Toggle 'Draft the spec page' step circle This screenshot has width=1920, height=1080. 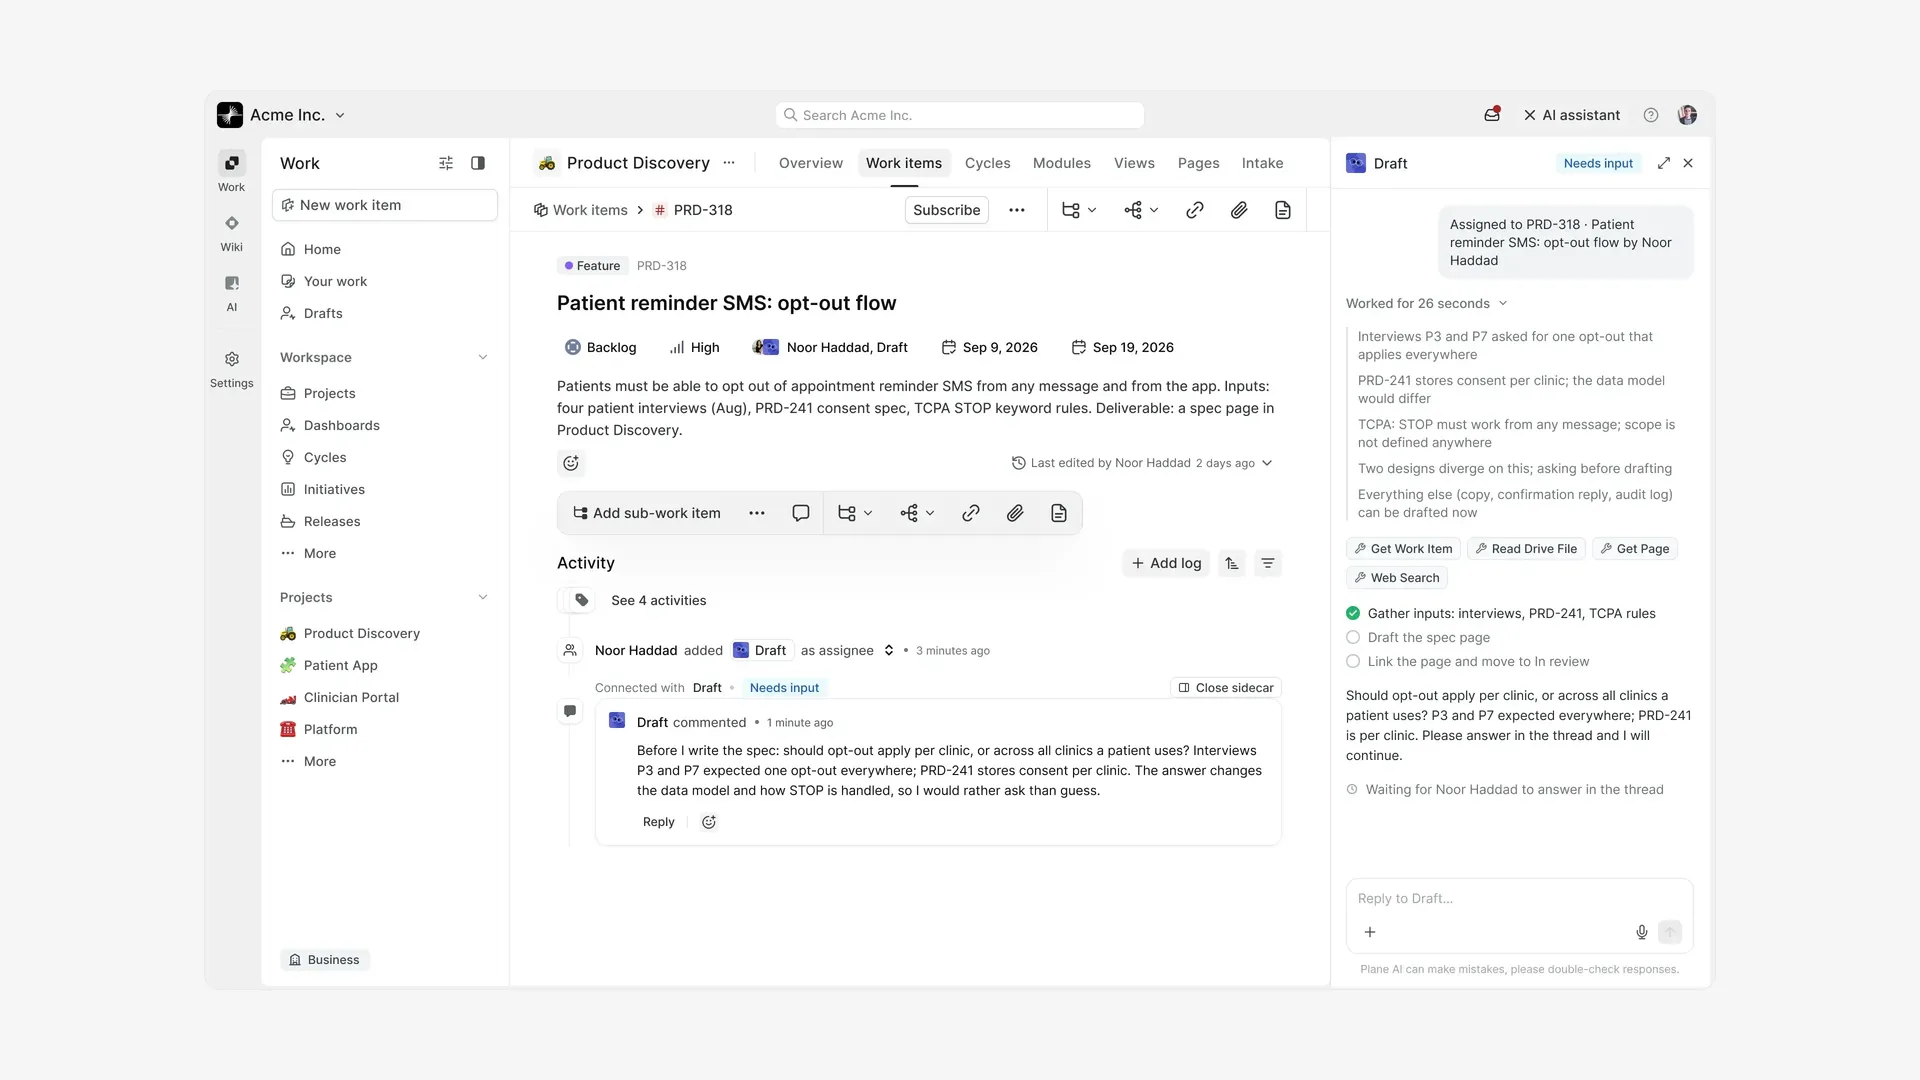click(x=1353, y=637)
